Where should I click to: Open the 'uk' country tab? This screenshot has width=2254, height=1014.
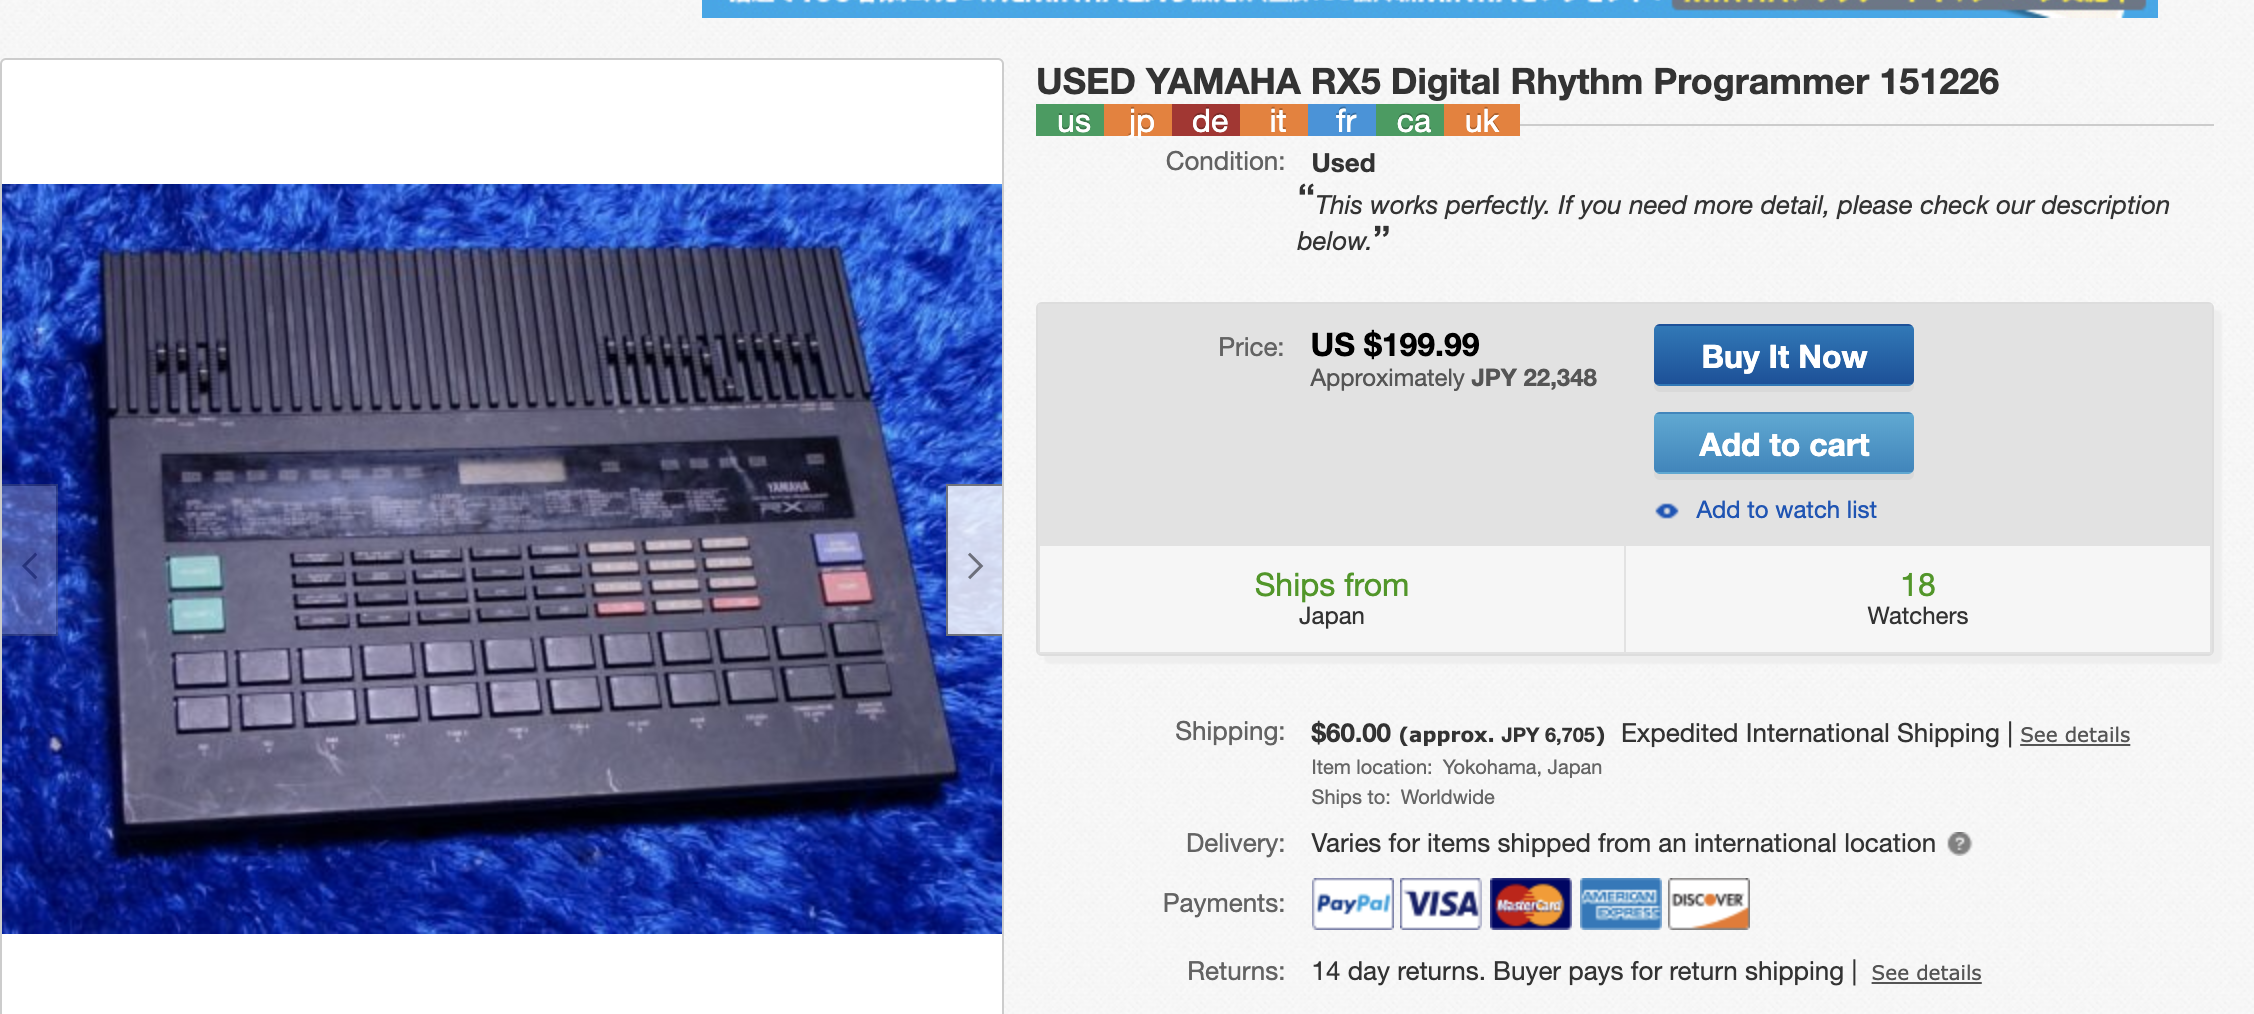(x=1482, y=120)
